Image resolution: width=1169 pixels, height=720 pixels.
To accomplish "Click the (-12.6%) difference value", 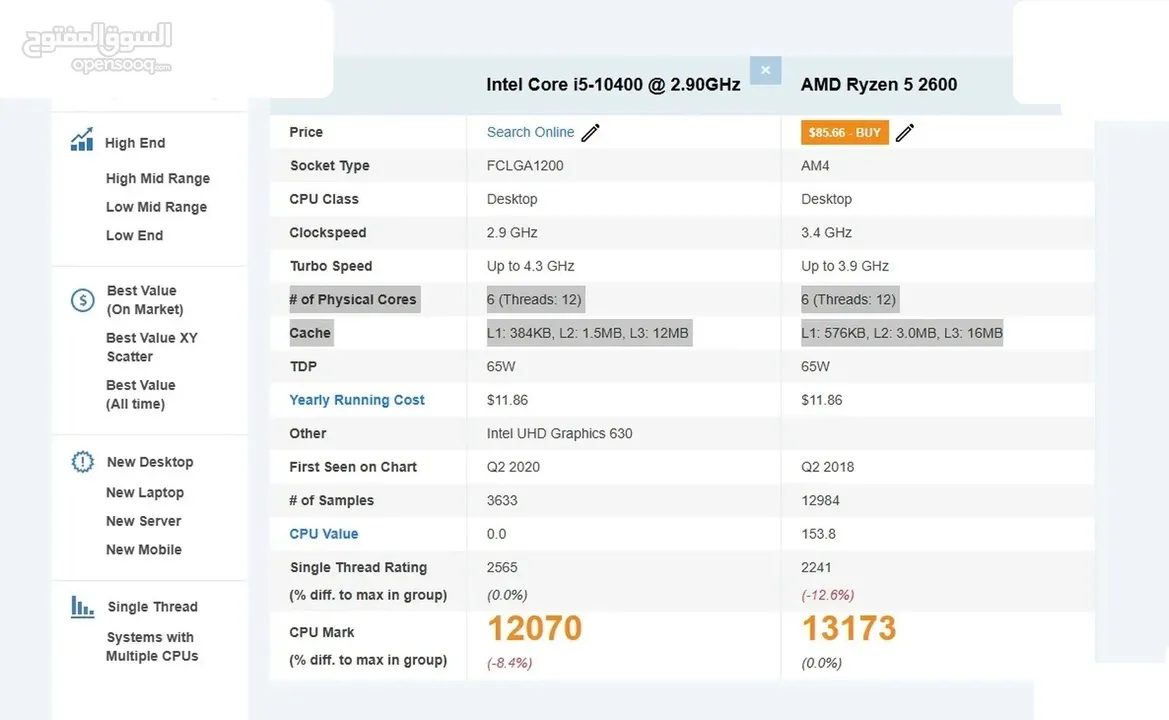I will pos(828,595).
